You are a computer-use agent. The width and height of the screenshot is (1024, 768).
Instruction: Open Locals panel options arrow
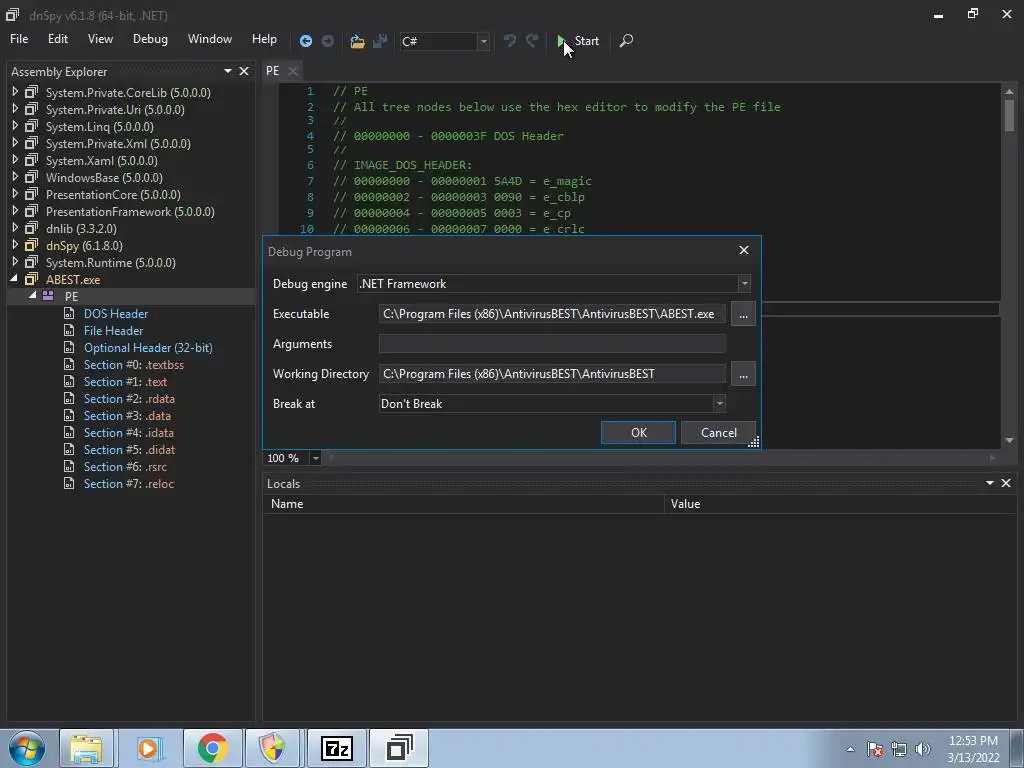pyautogui.click(x=990, y=483)
